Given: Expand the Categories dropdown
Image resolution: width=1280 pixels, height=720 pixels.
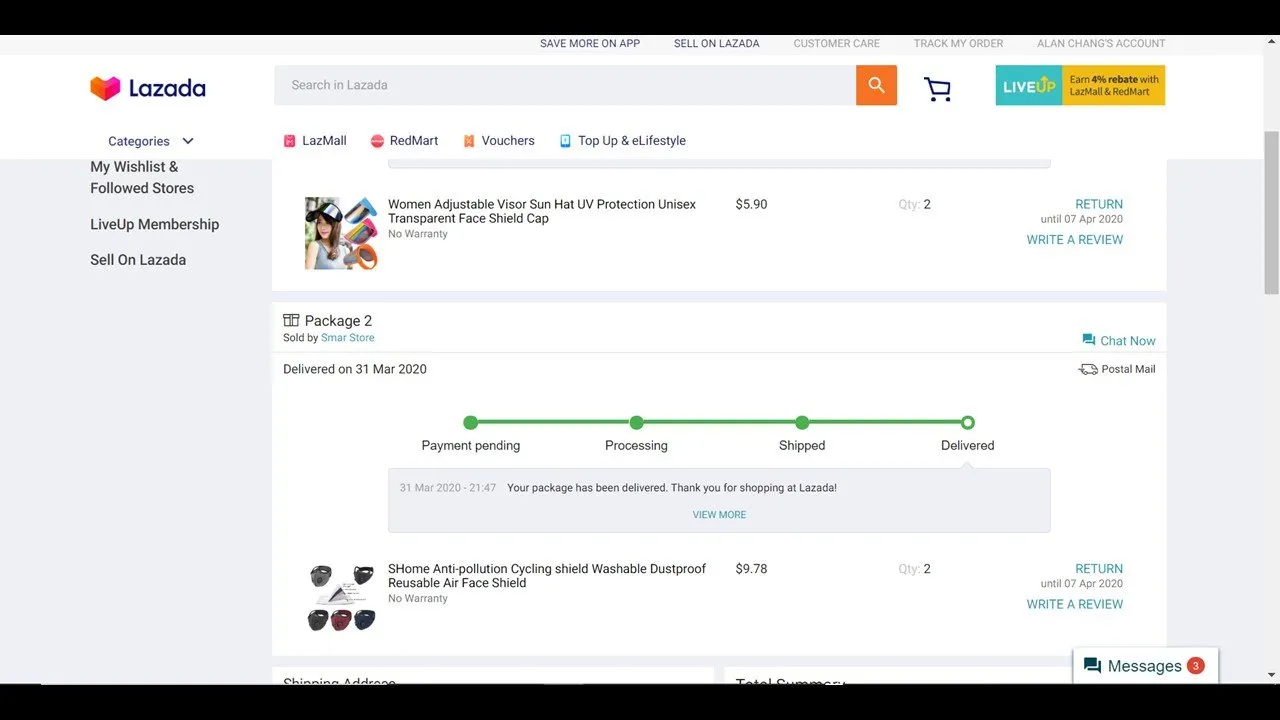Looking at the screenshot, I should pyautogui.click(x=150, y=141).
